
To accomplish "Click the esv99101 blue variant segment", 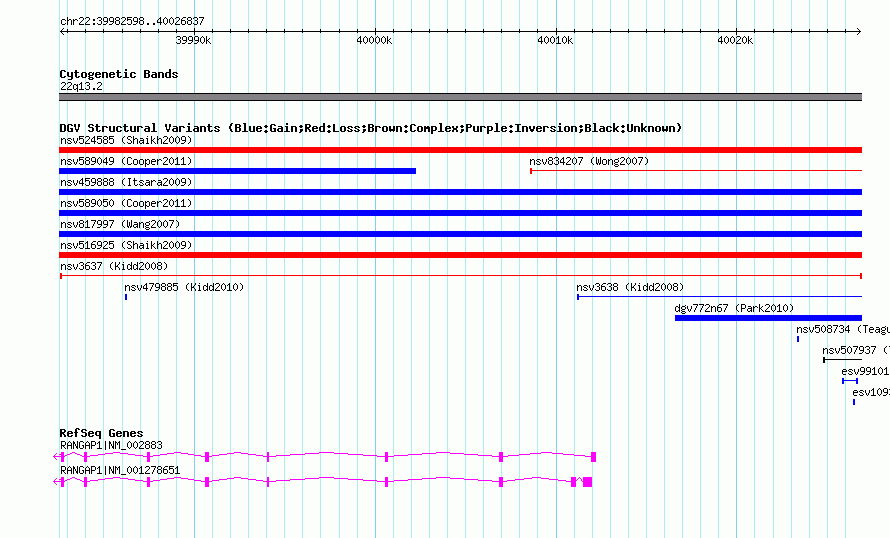I will pyautogui.click(x=850, y=381).
